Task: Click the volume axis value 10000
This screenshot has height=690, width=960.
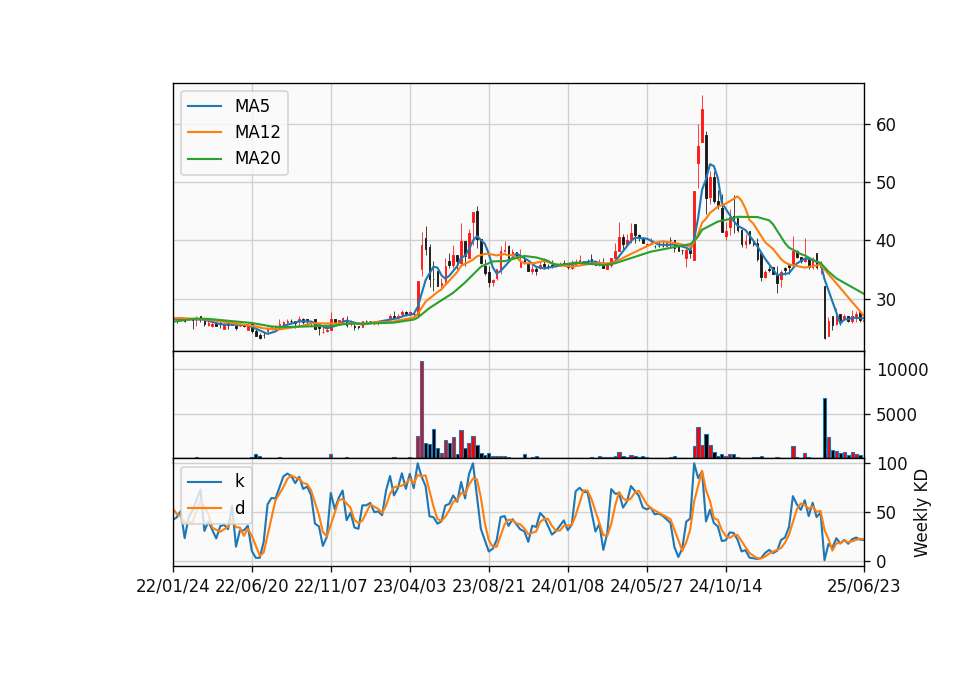Action: pos(903,370)
